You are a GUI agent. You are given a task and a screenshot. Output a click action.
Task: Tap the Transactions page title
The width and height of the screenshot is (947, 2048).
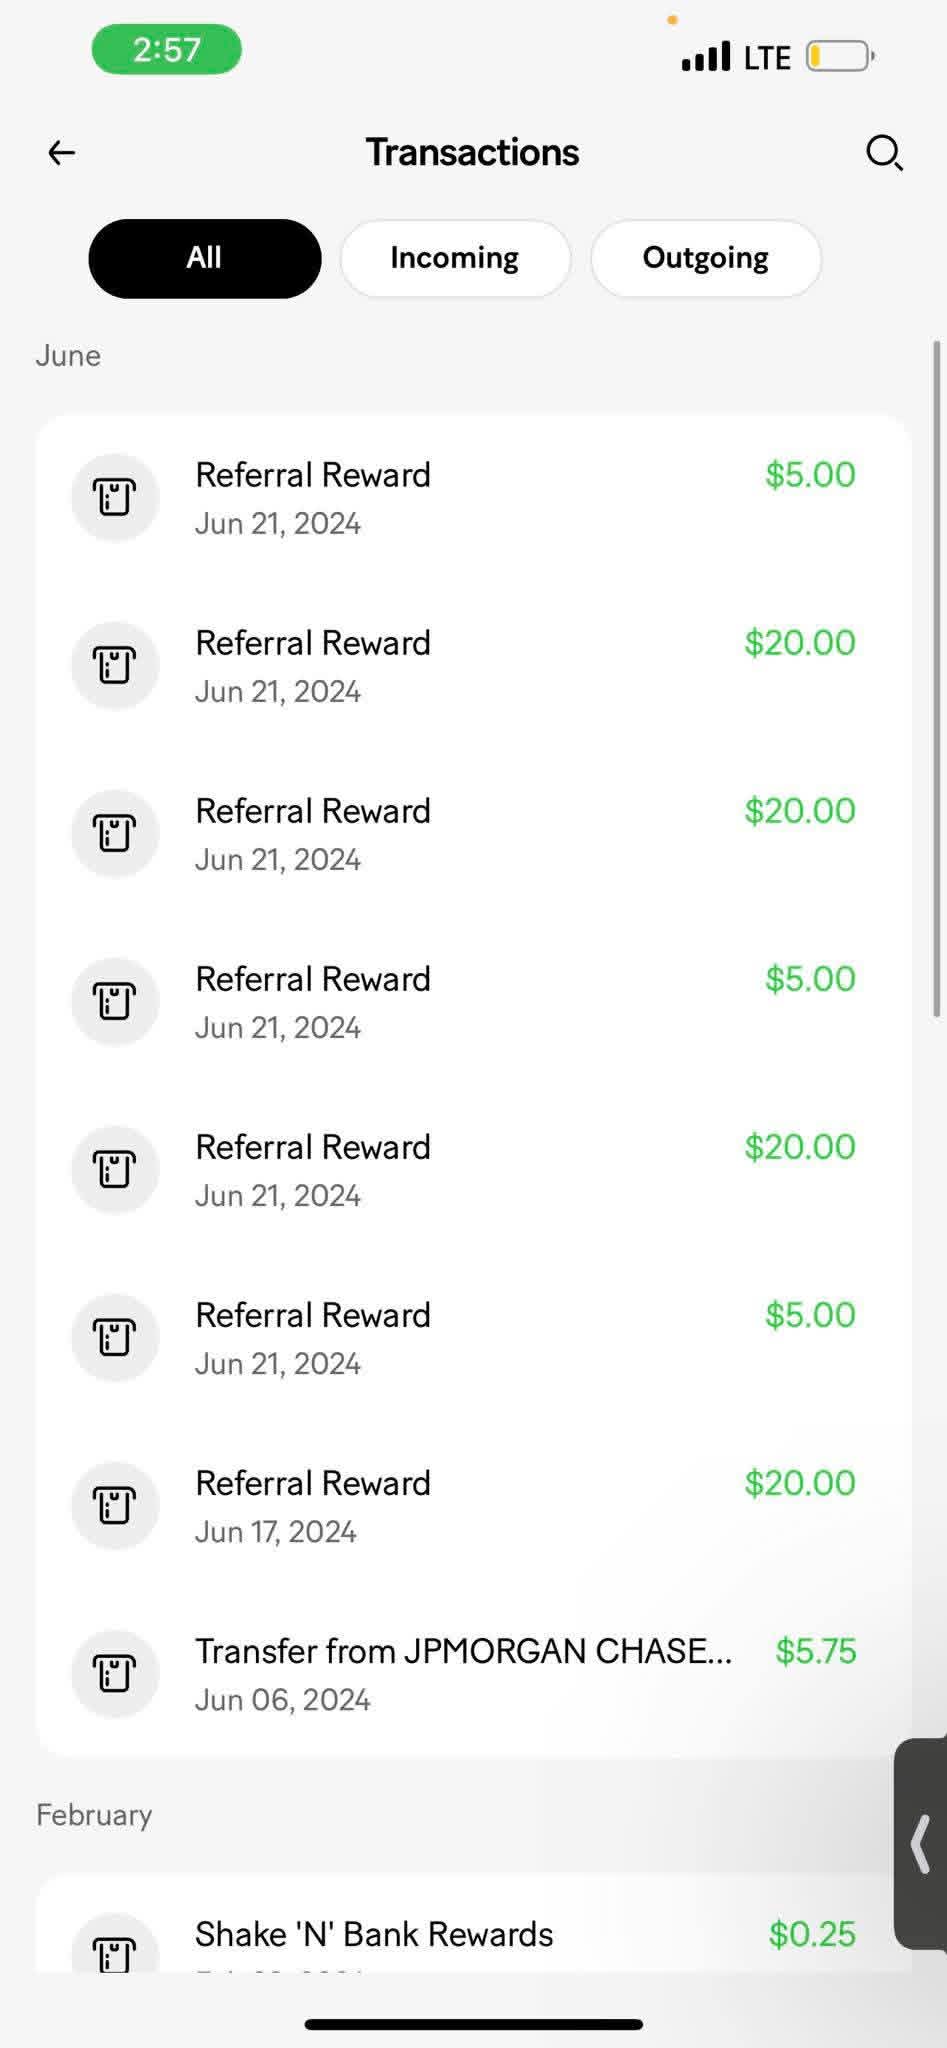472,153
